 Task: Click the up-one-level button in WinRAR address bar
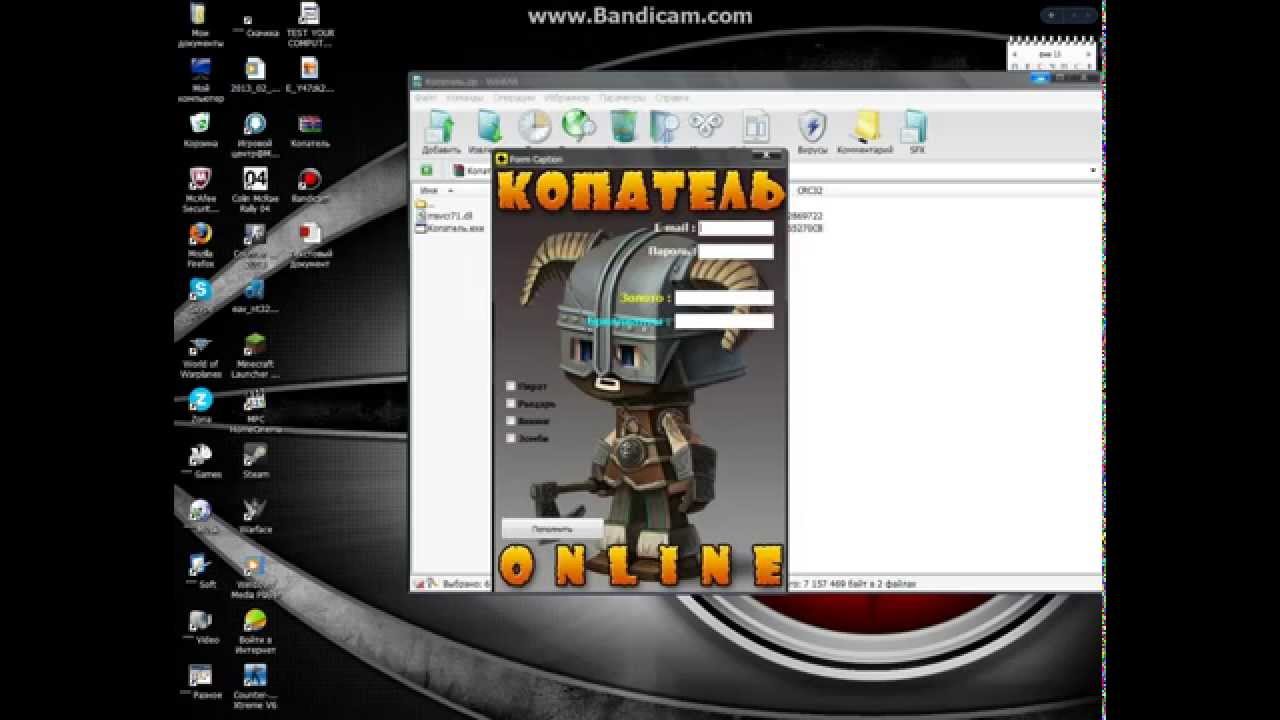[427, 170]
